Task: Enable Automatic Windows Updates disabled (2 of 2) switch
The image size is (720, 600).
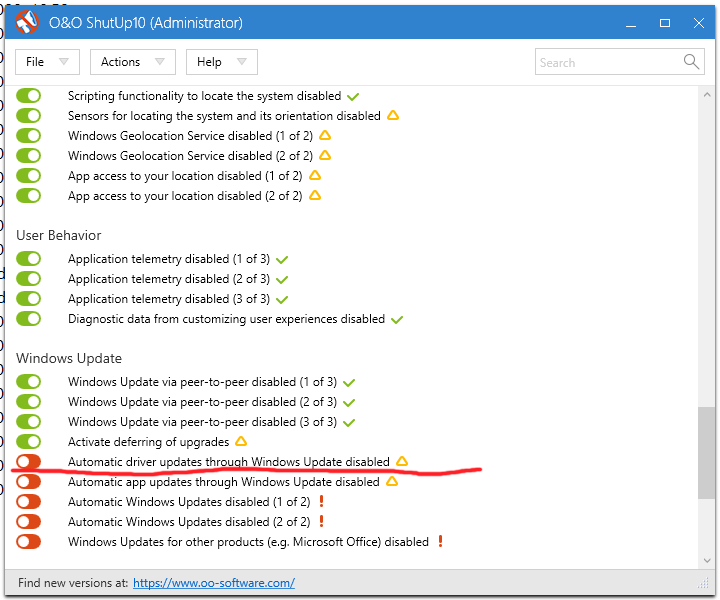Action: click(28, 521)
